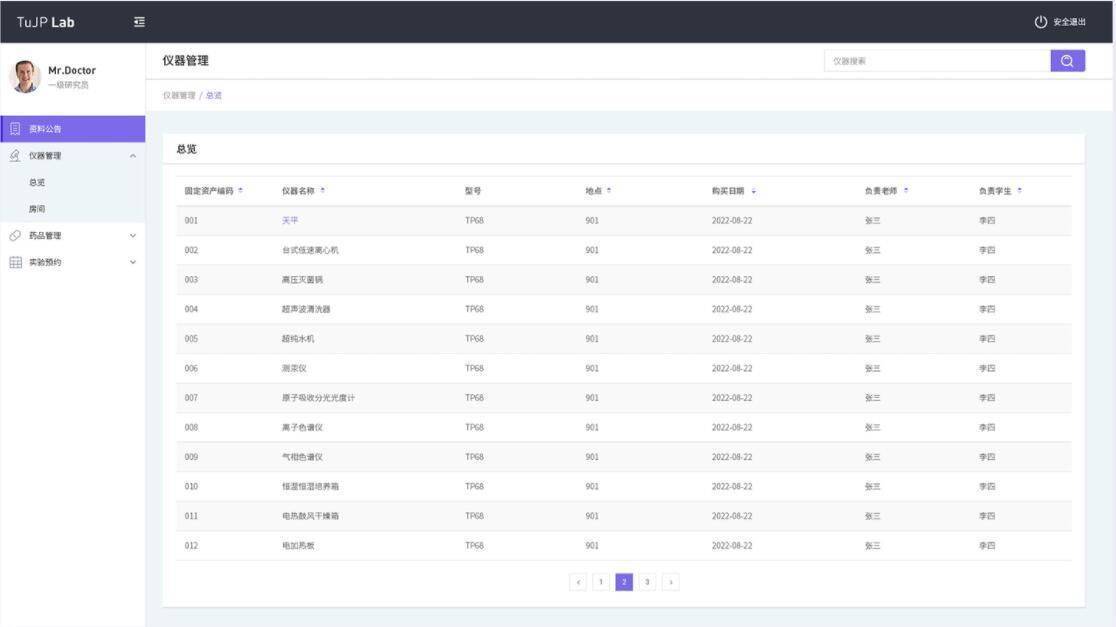Click 901 location cell in row 003

(x=591, y=280)
